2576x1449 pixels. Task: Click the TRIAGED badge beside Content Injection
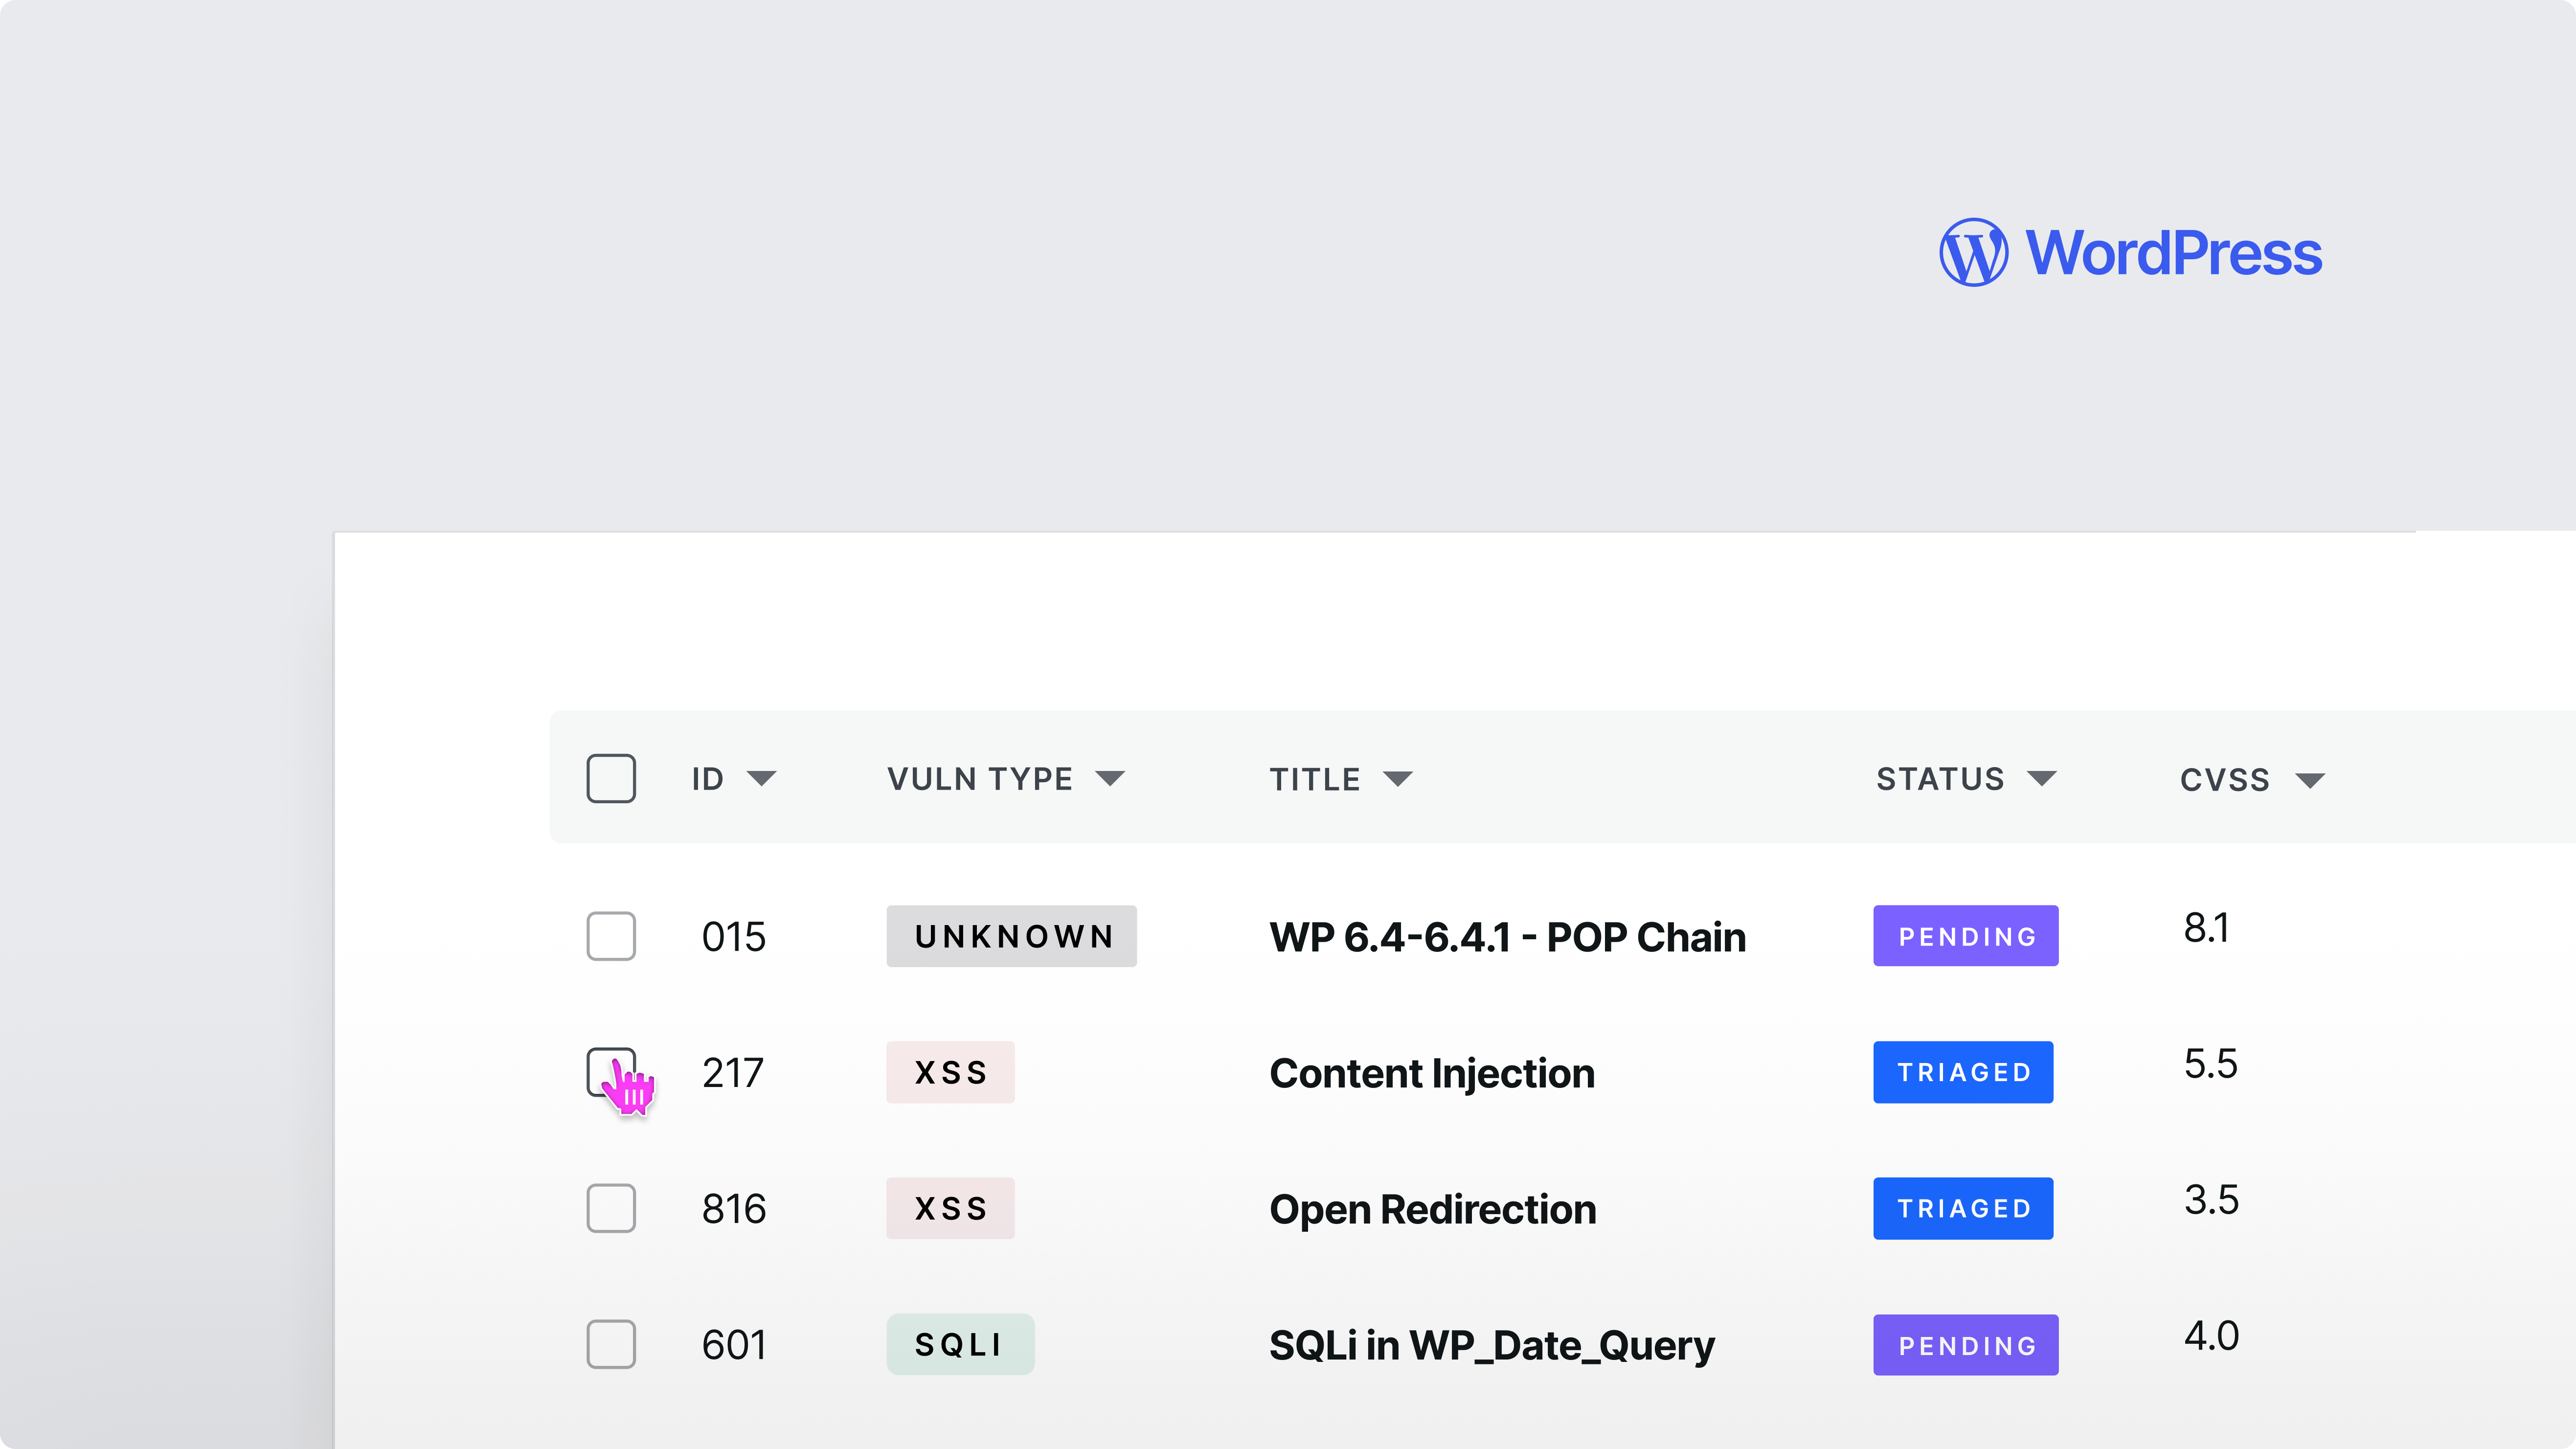click(x=1963, y=1072)
